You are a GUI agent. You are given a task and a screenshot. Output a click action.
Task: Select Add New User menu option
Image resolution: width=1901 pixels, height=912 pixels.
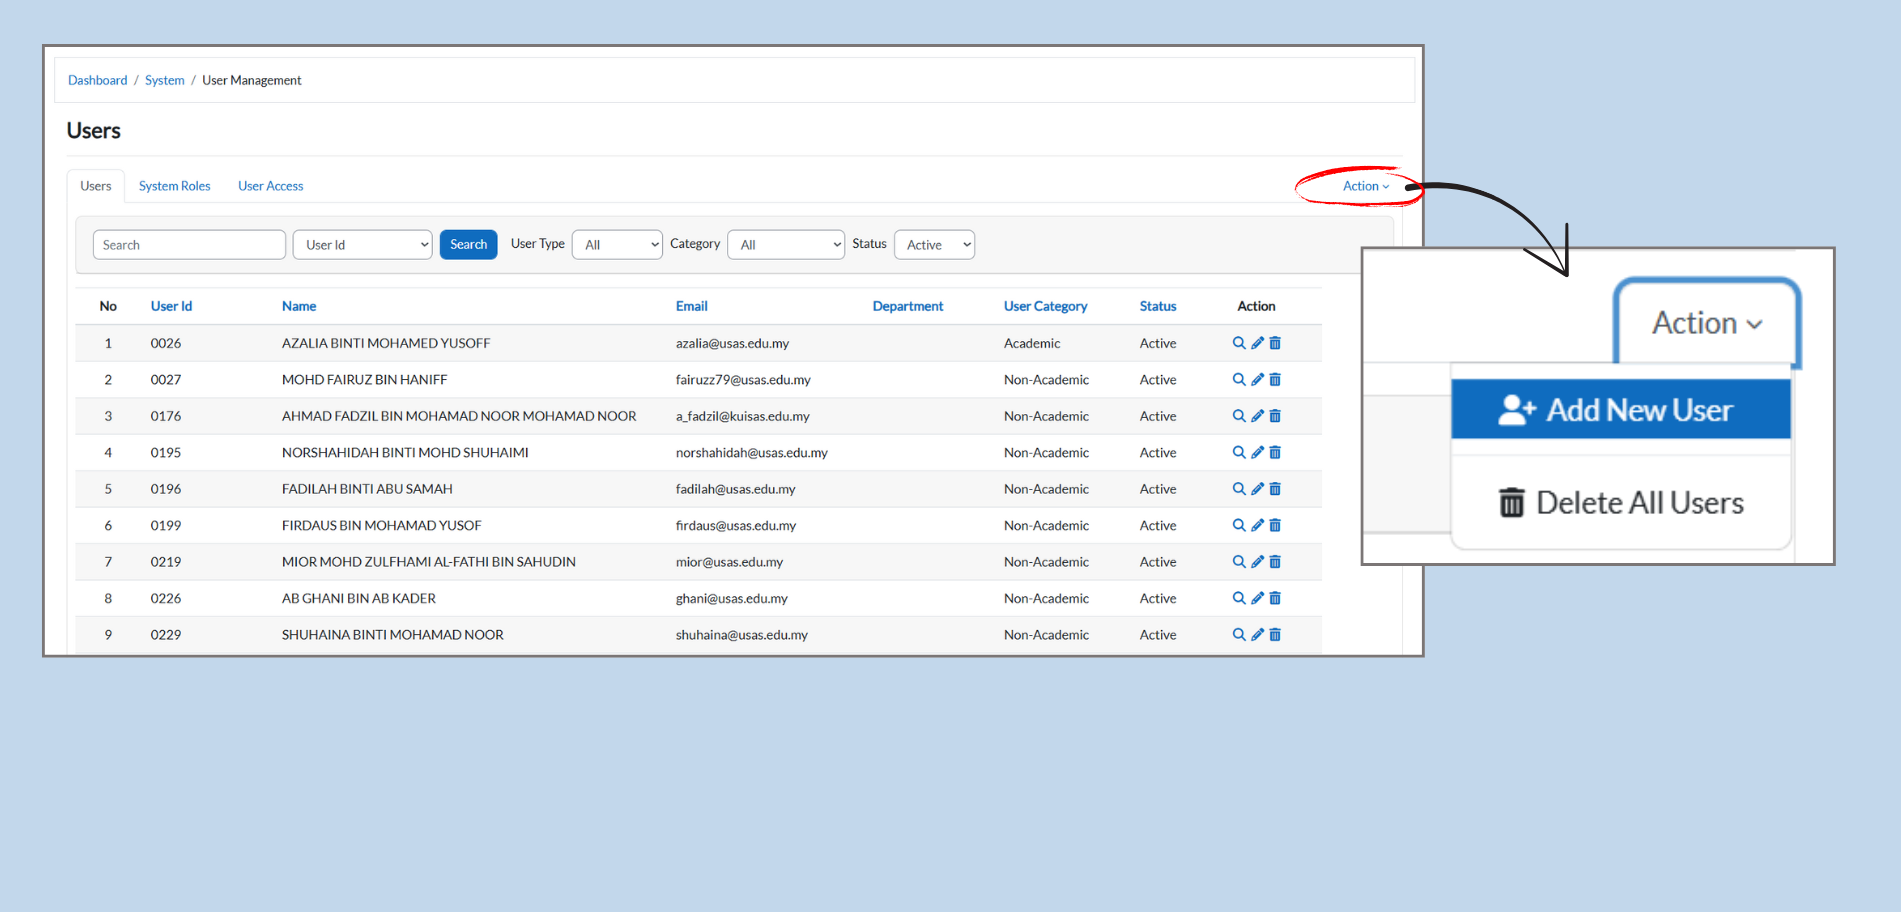[x=1620, y=410]
